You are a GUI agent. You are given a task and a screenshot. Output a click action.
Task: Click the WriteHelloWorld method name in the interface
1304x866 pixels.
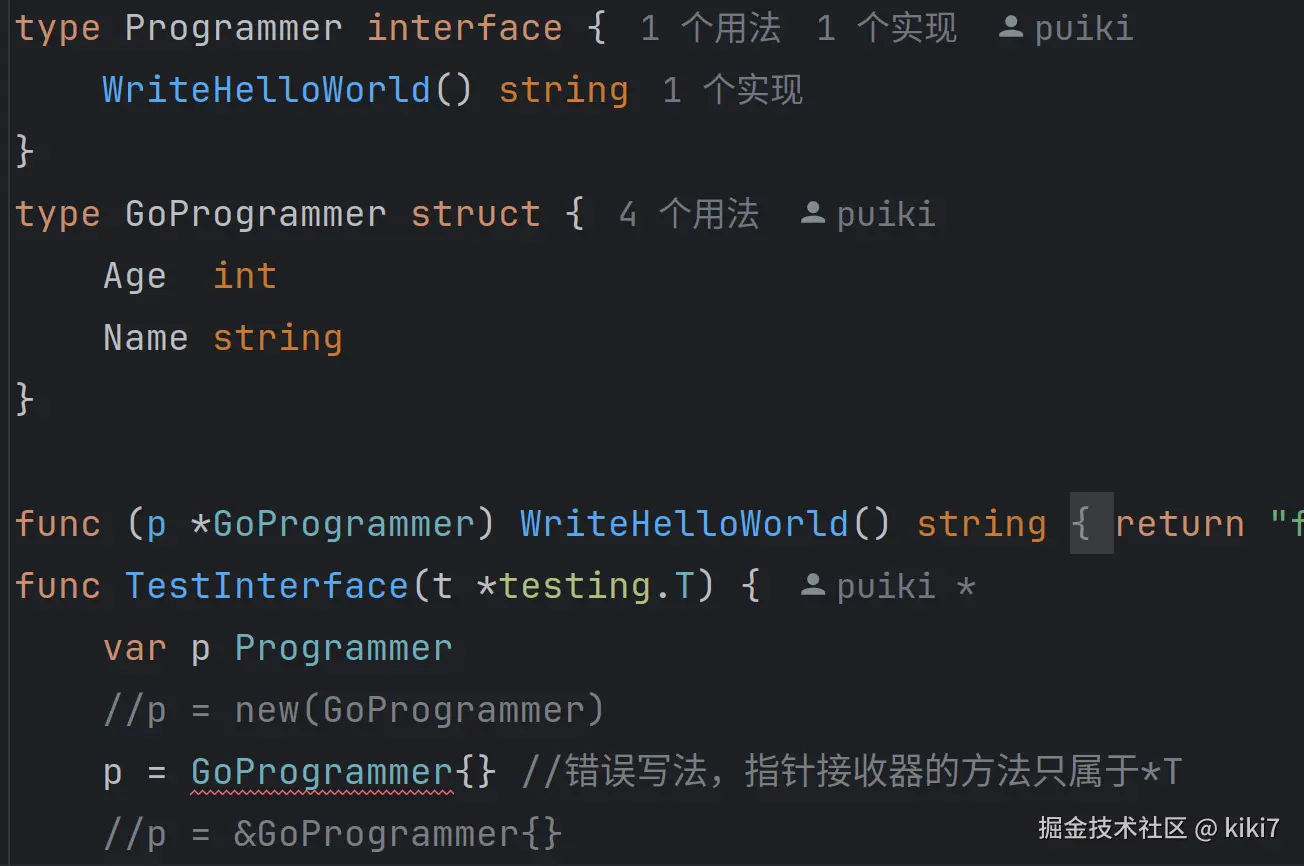(266, 90)
